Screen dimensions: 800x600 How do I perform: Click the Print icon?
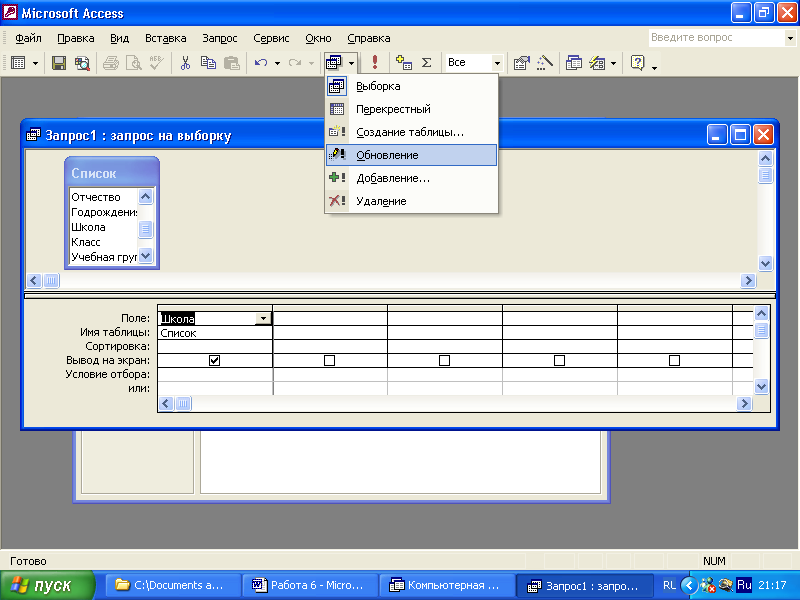pyautogui.click(x=111, y=63)
